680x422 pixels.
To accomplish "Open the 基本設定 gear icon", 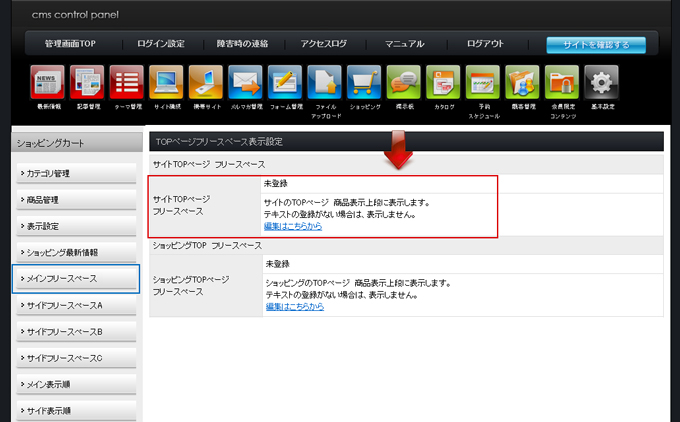I will click(601, 82).
